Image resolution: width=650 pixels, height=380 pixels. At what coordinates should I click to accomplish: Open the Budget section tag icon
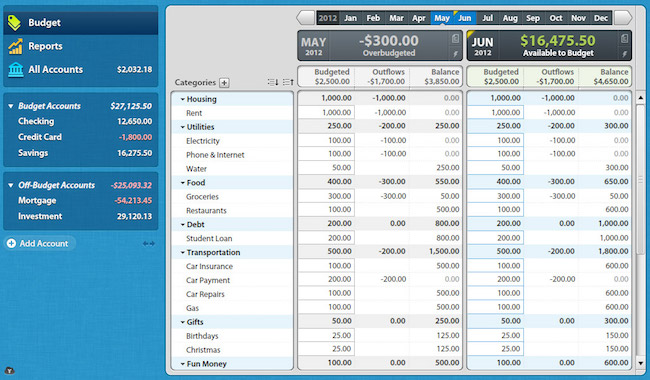14,23
